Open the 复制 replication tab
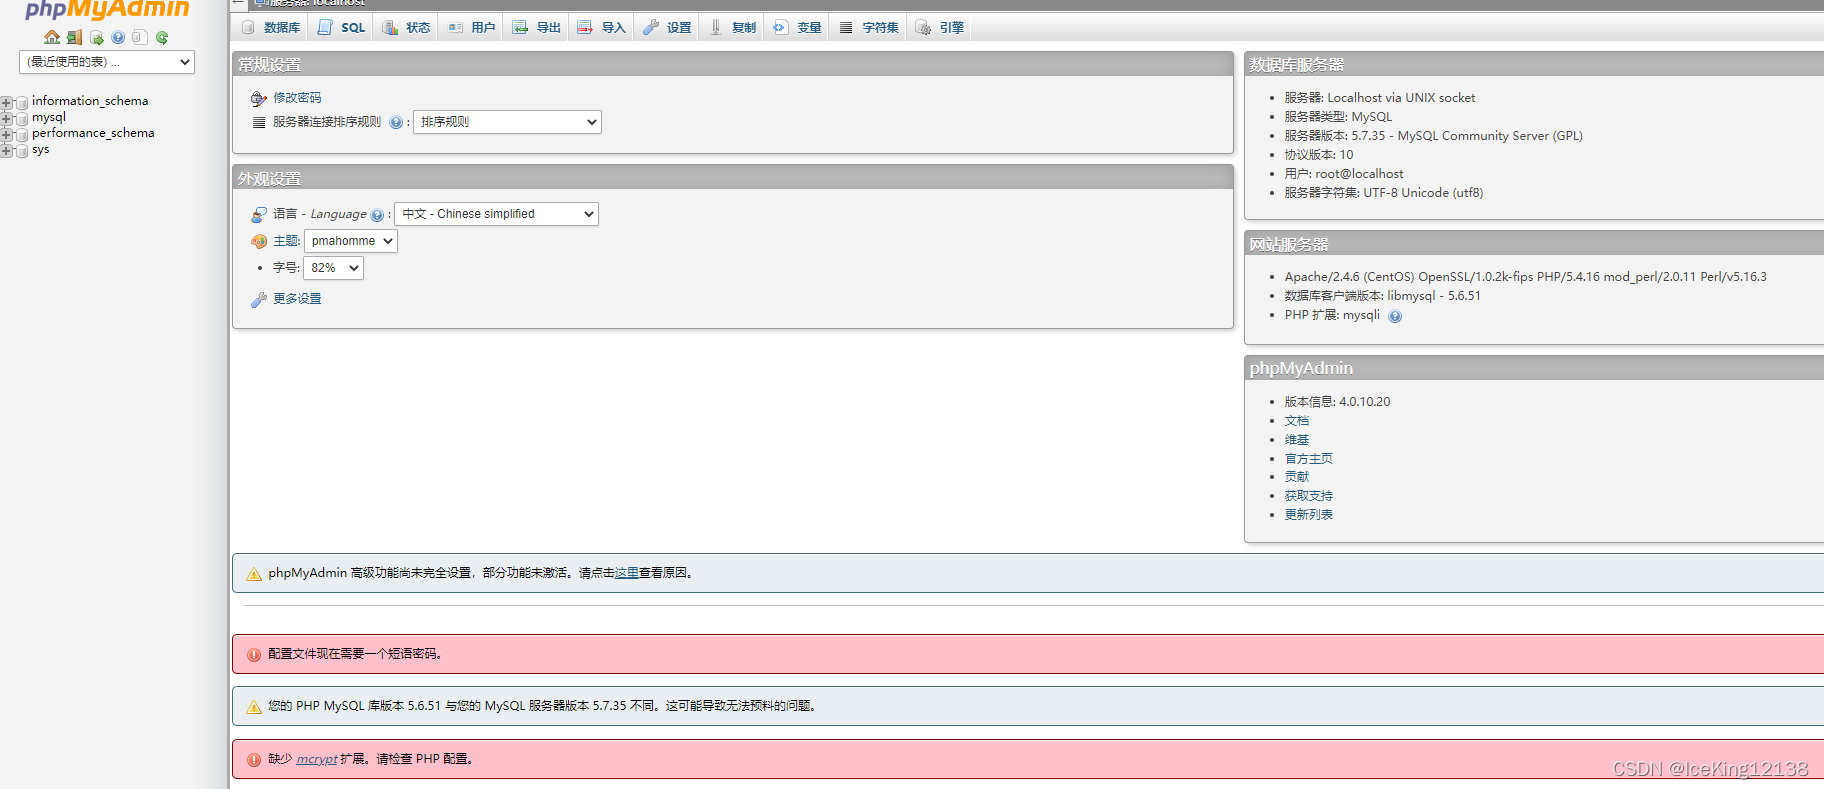Image resolution: width=1824 pixels, height=789 pixels. click(x=732, y=27)
